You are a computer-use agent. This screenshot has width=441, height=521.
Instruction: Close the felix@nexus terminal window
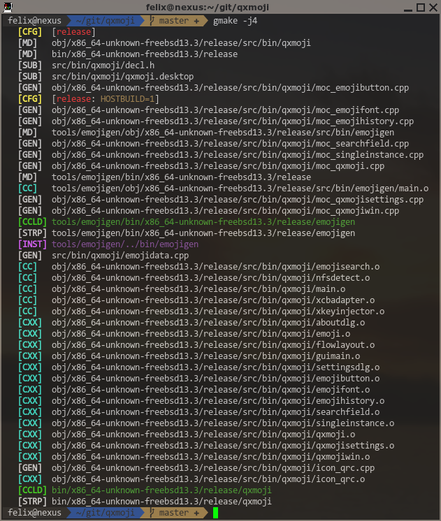(433, 7)
